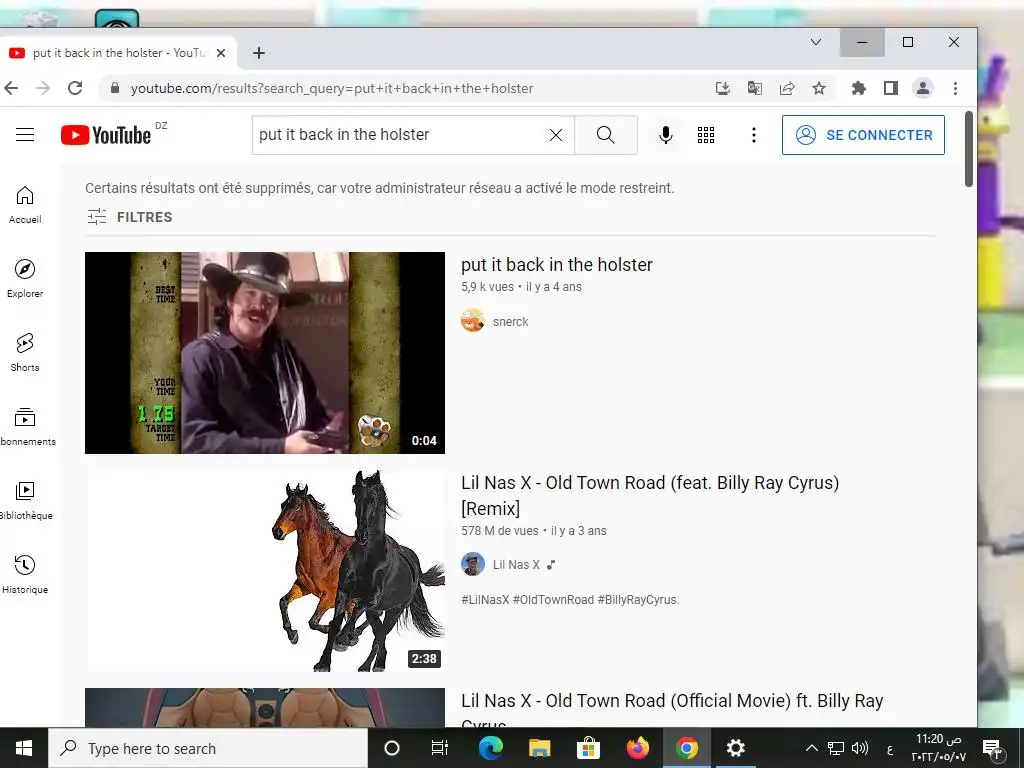Open Cortana circle on the taskbar
The height and width of the screenshot is (768, 1024).
click(x=392, y=748)
